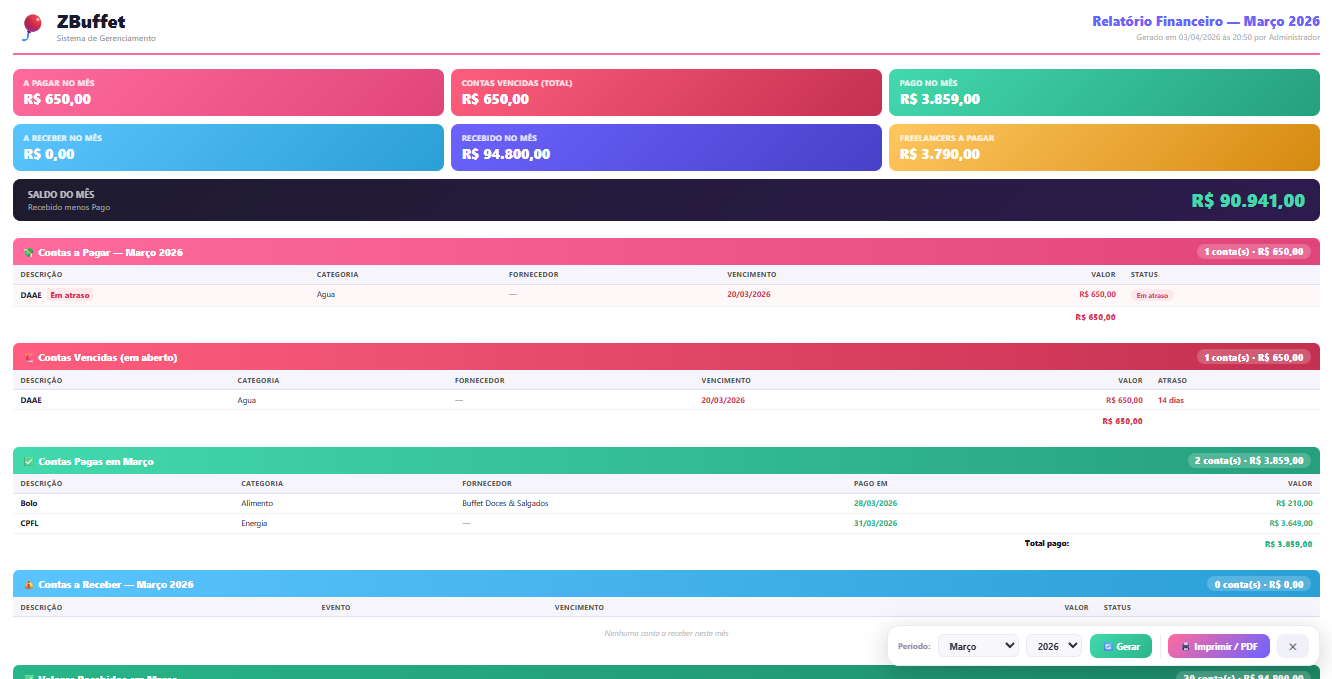Click the checkmark icon beside Contas Pagas
1332x679 pixels.
pyautogui.click(x=29, y=461)
